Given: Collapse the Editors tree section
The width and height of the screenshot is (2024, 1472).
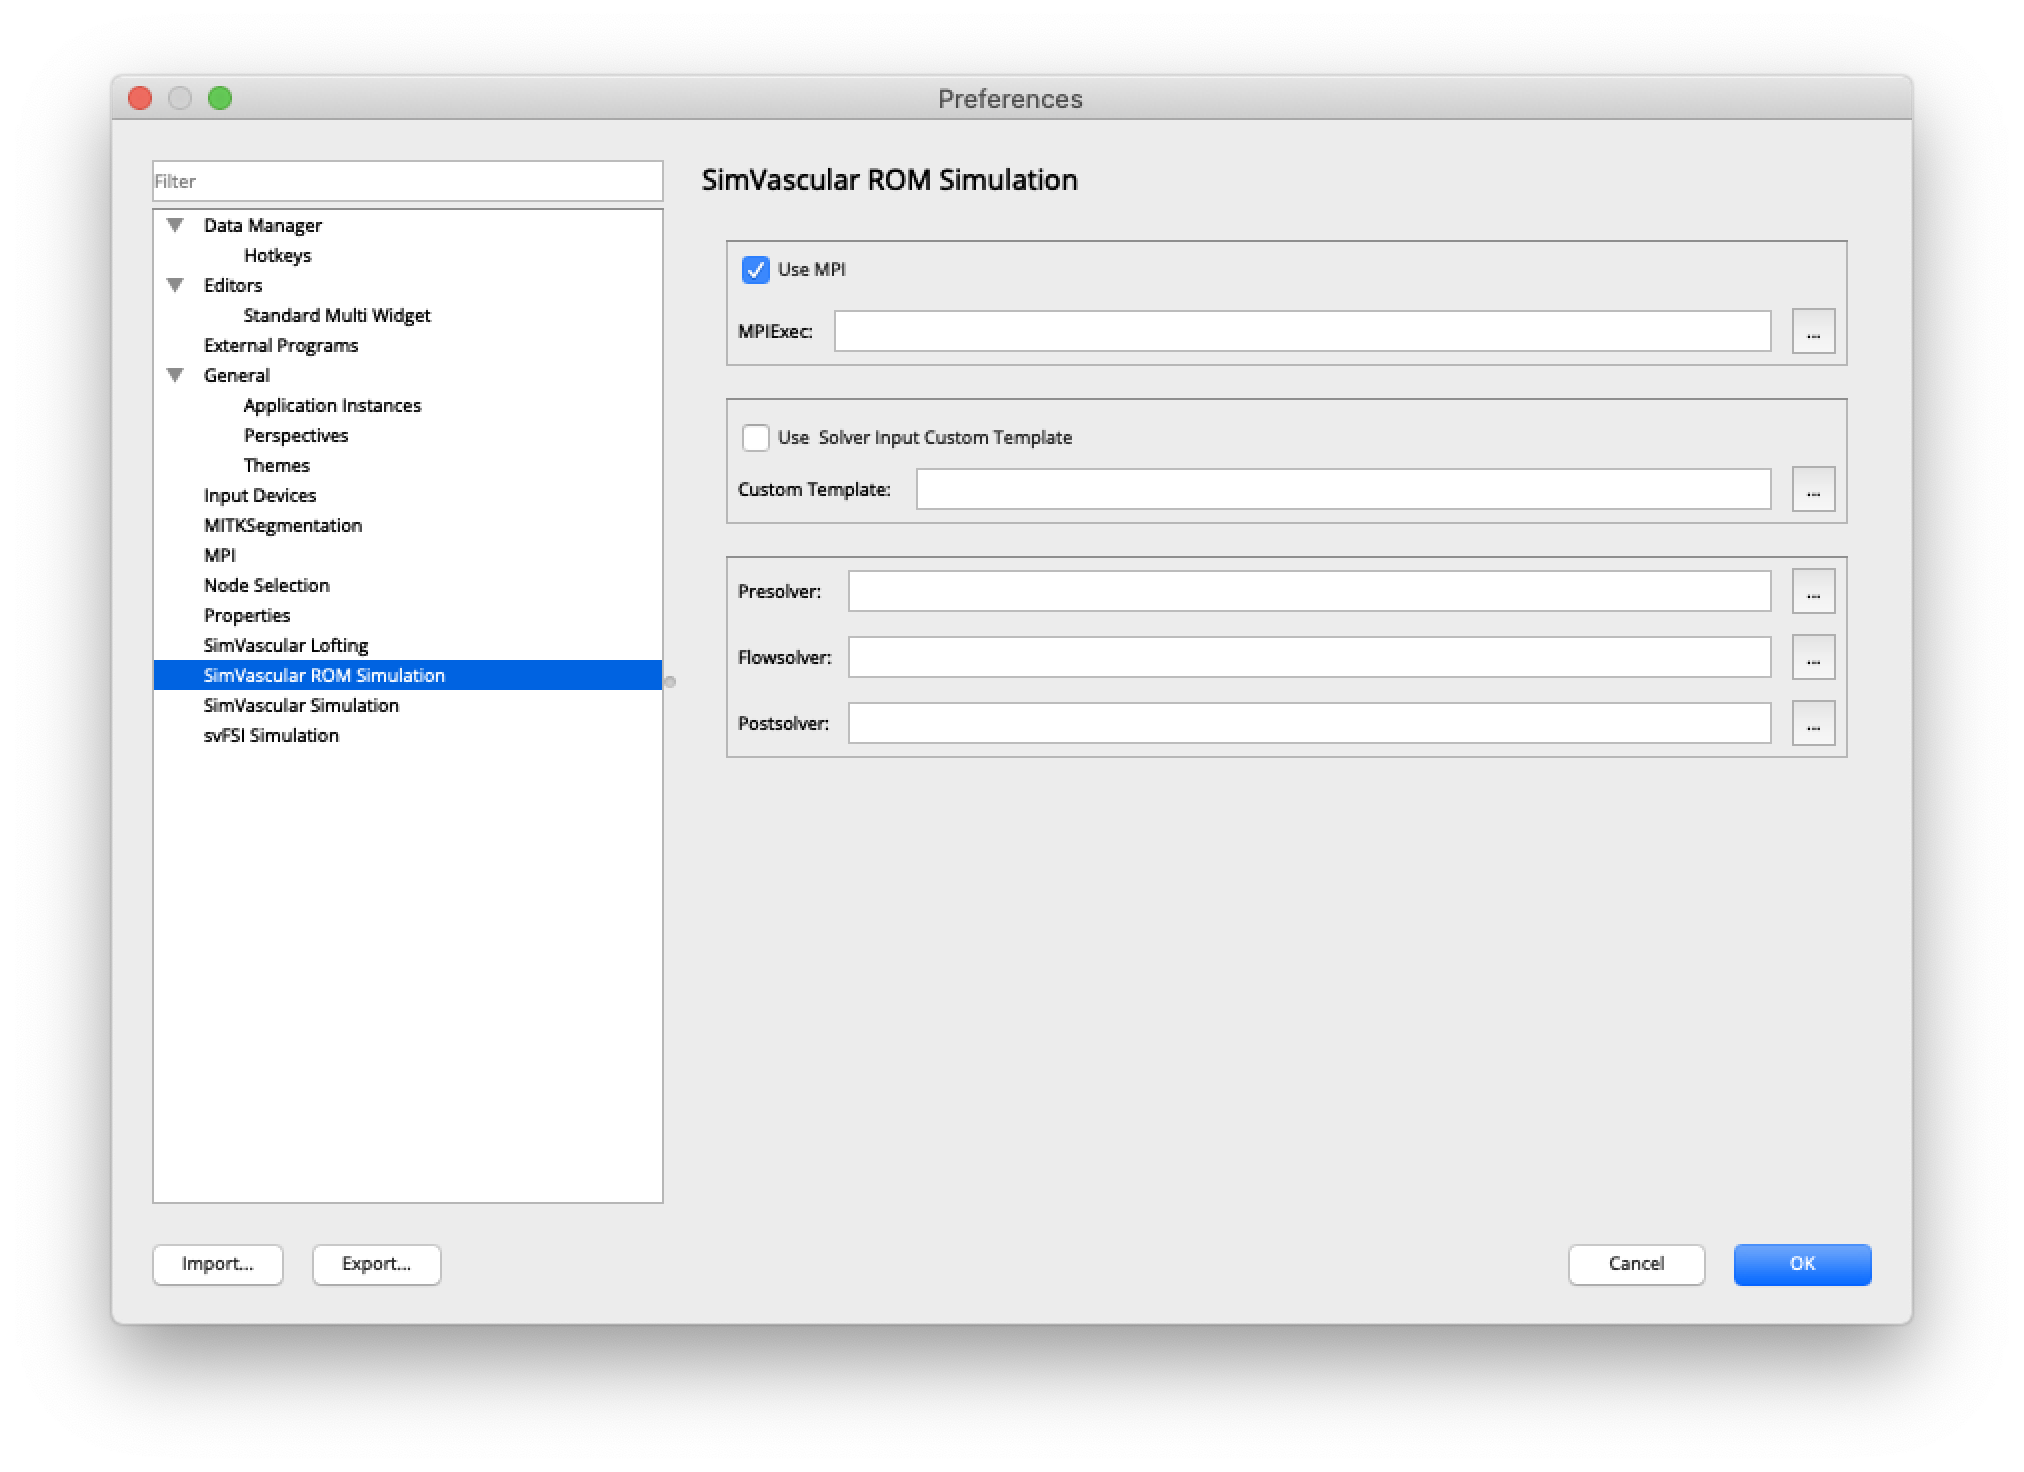Looking at the screenshot, I should (176, 285).
